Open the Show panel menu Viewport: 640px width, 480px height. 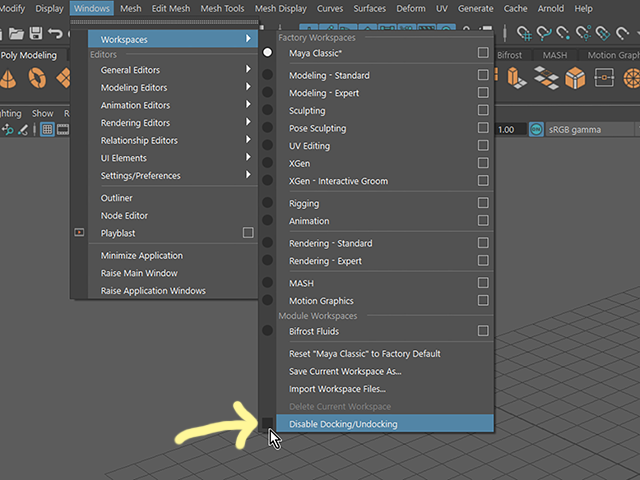42,113
